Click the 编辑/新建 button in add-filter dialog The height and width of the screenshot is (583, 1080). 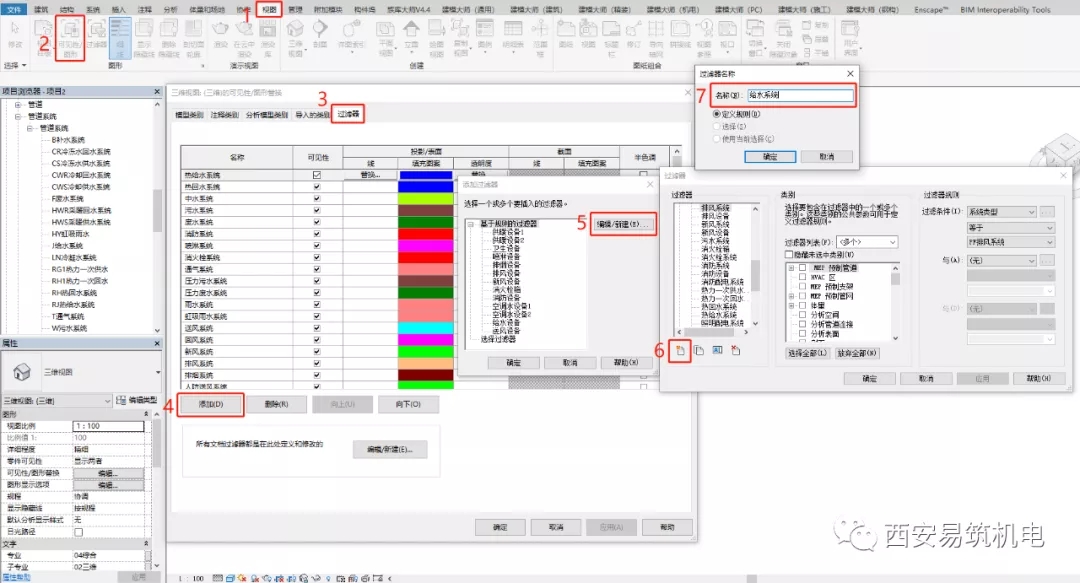[x=623, y=224]
